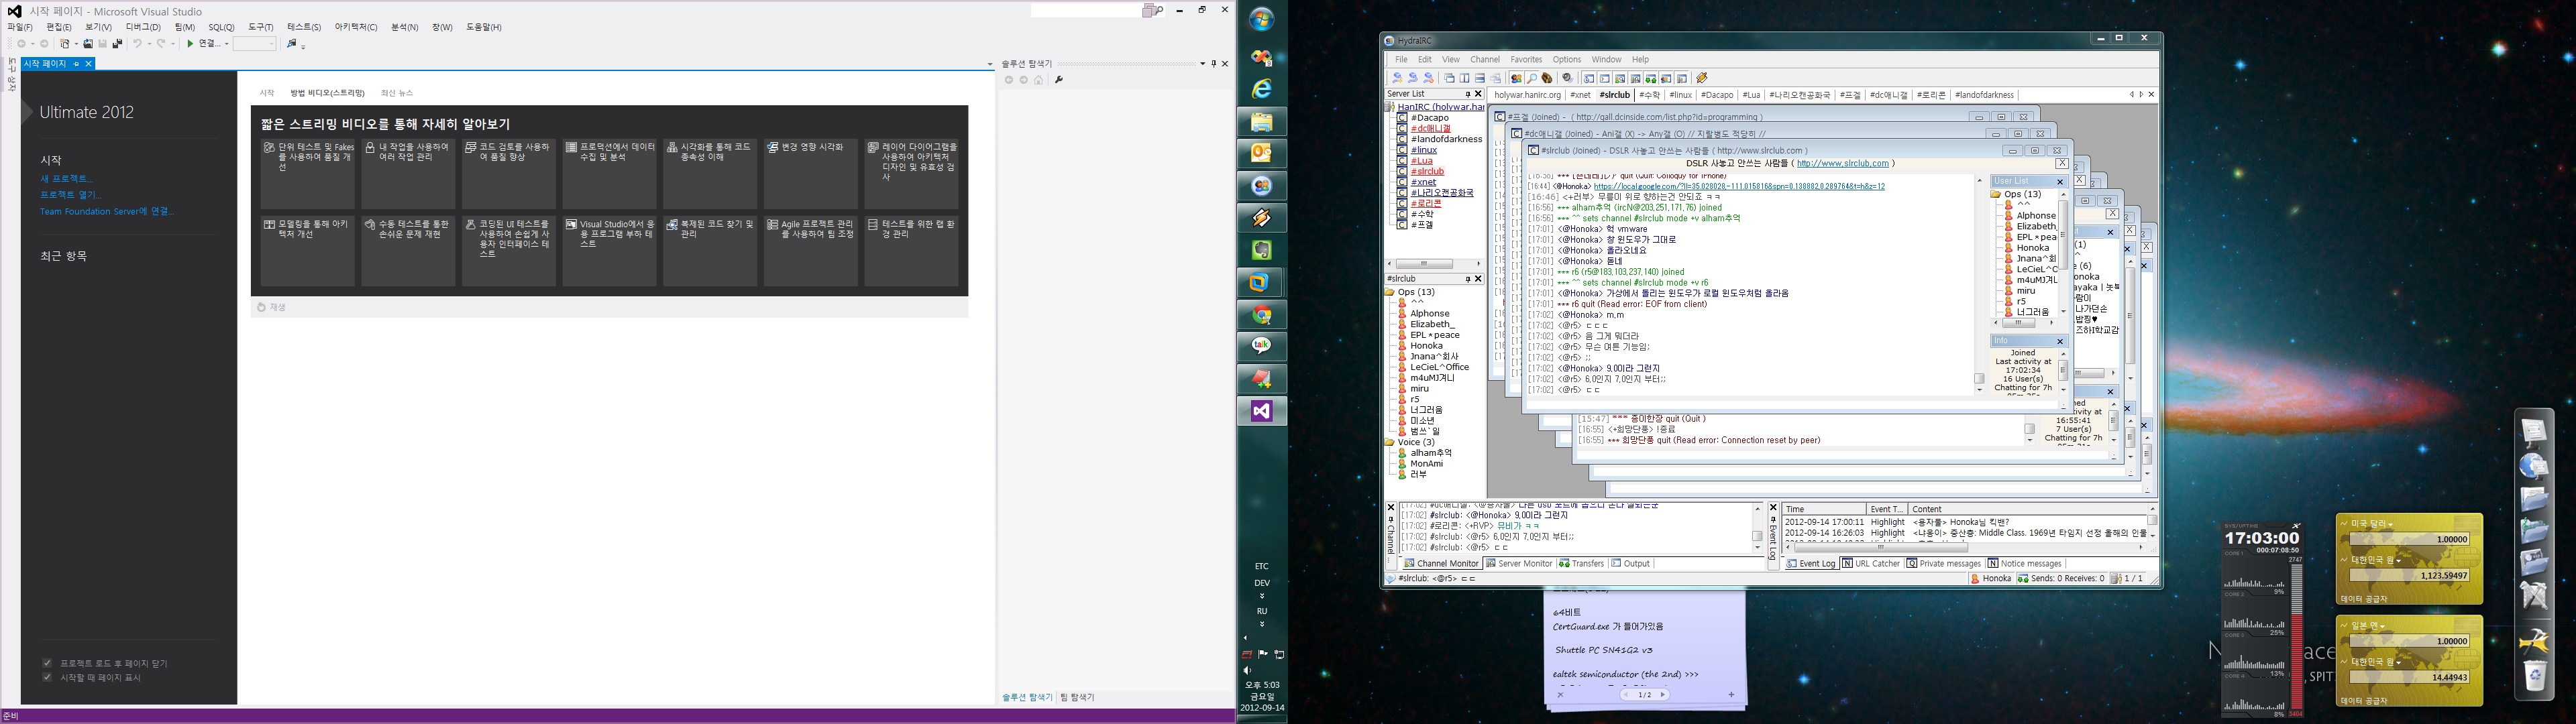This screenshot has height=724, width=2576.
Task: Close the HydraIRC Server List panel
Action: tap(1479, 94)
